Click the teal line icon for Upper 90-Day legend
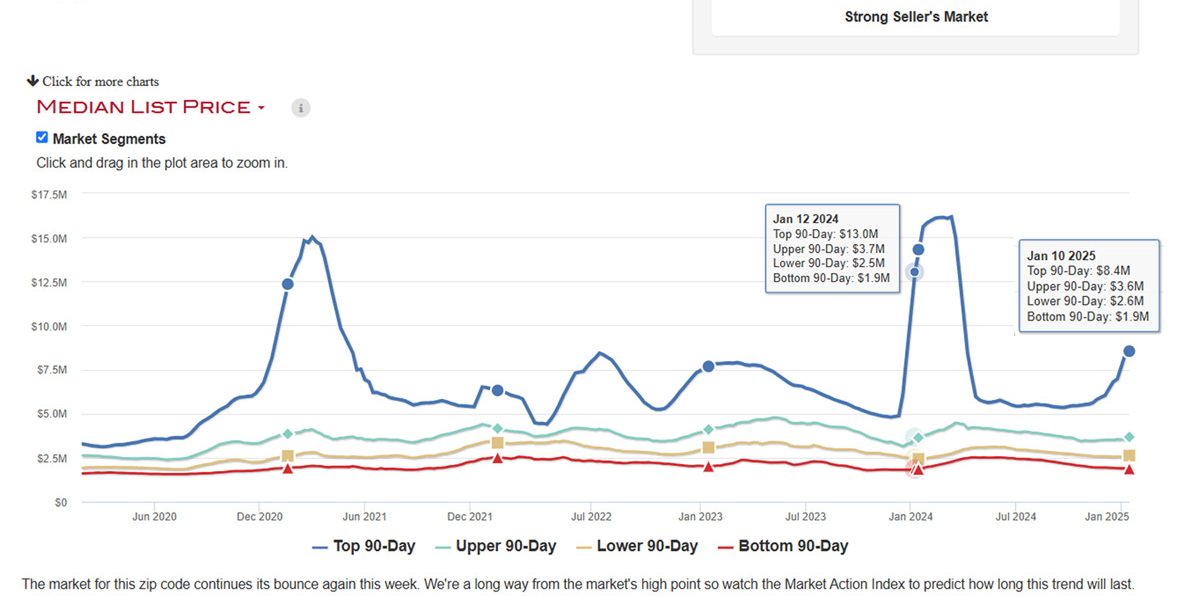 click(x=443, y=546)
